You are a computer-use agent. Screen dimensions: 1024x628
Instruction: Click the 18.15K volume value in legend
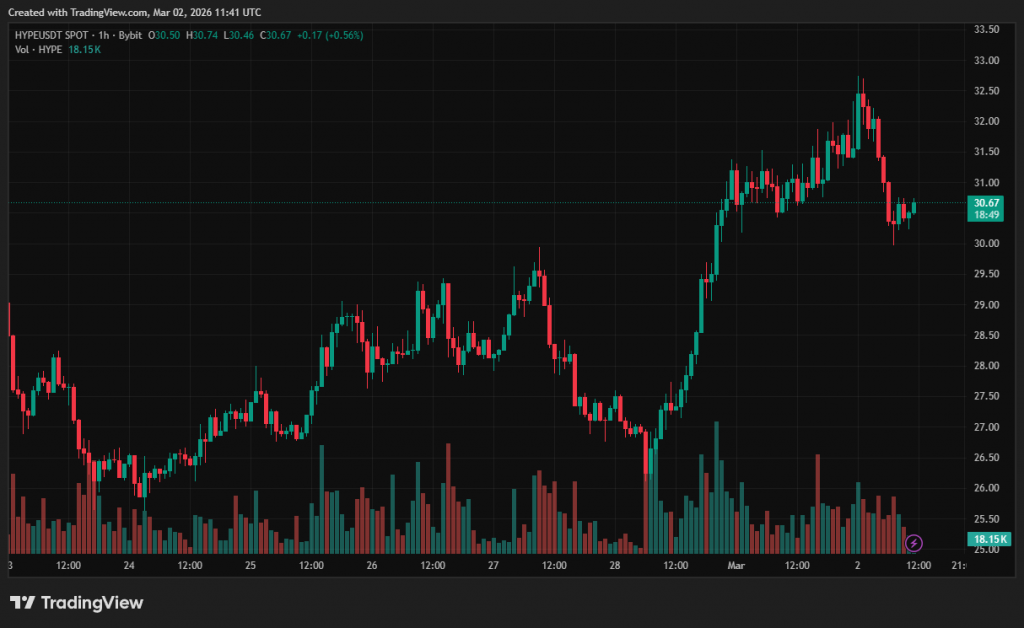(84, 49)
